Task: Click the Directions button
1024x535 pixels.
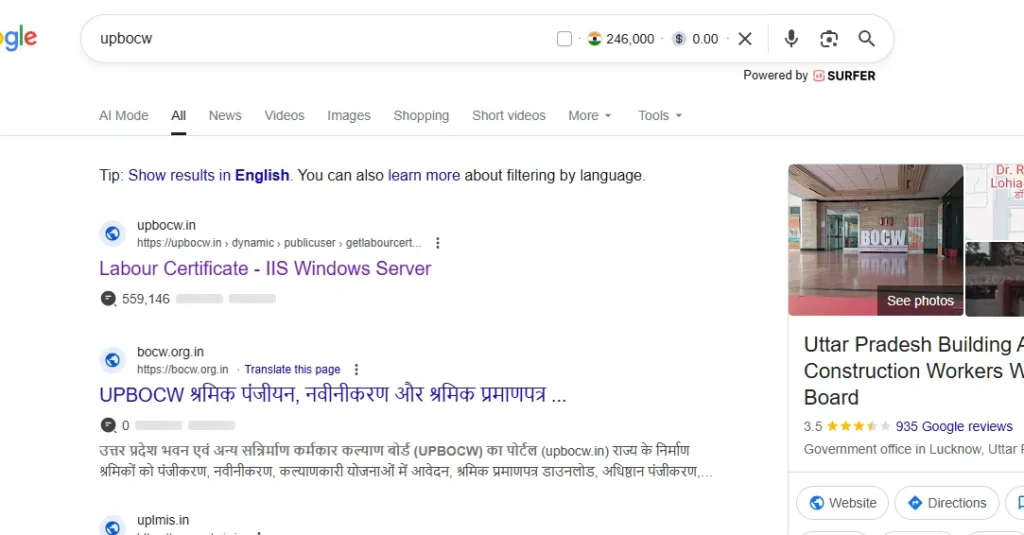Action: click(946, 503)
